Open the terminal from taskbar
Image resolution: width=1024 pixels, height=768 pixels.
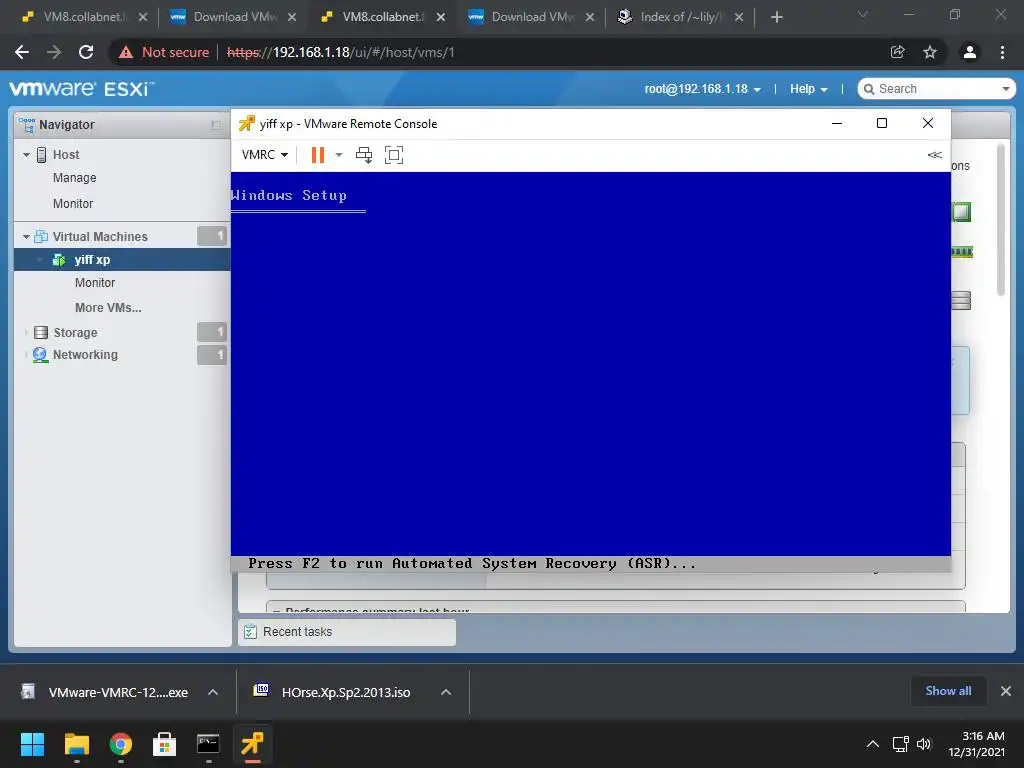(208, 744)
